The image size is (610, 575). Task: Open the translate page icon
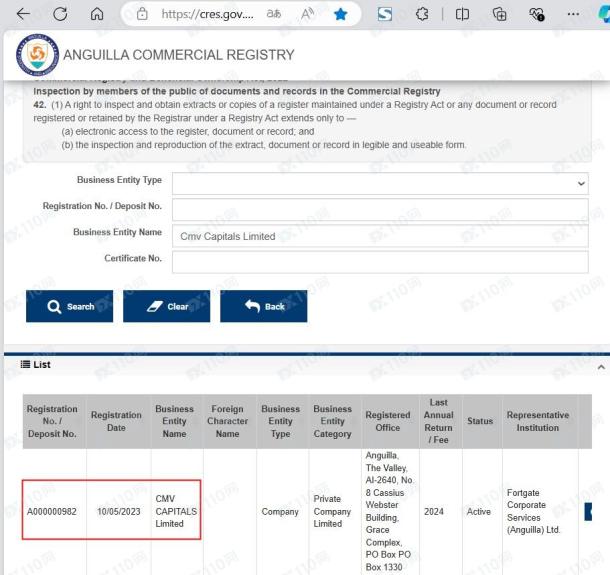coord(273,14)
